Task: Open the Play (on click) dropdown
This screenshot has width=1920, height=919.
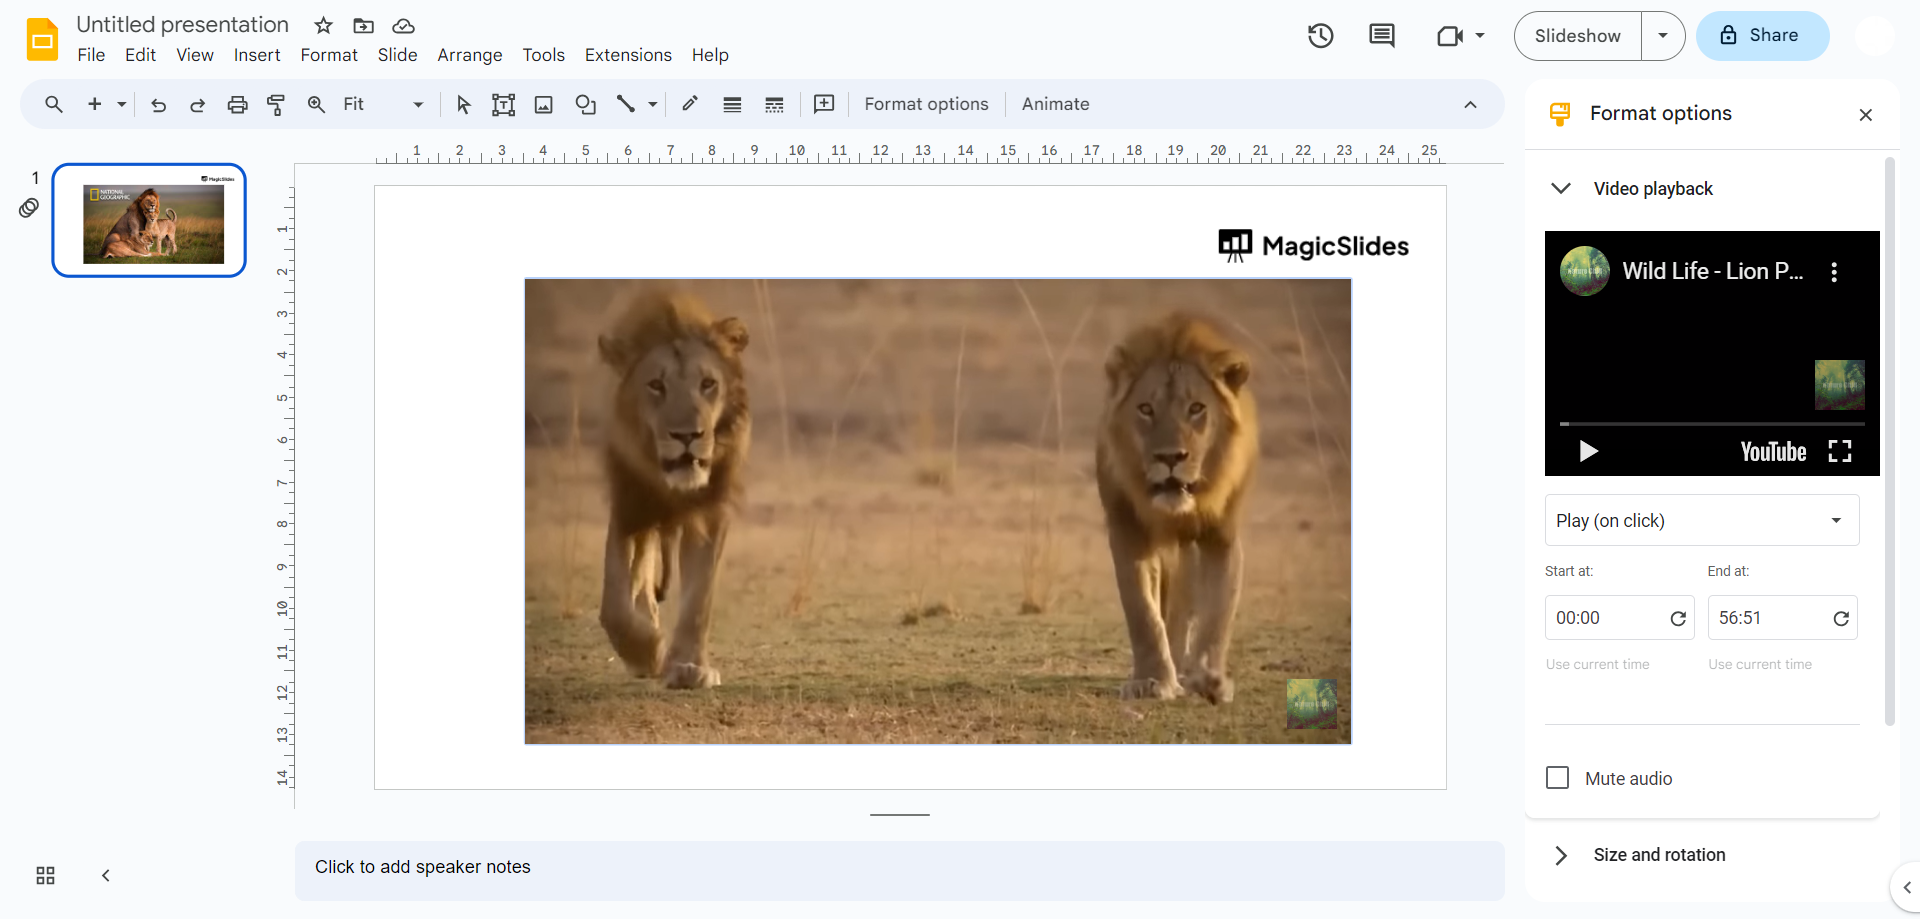Action: [x=1701, y=521]
